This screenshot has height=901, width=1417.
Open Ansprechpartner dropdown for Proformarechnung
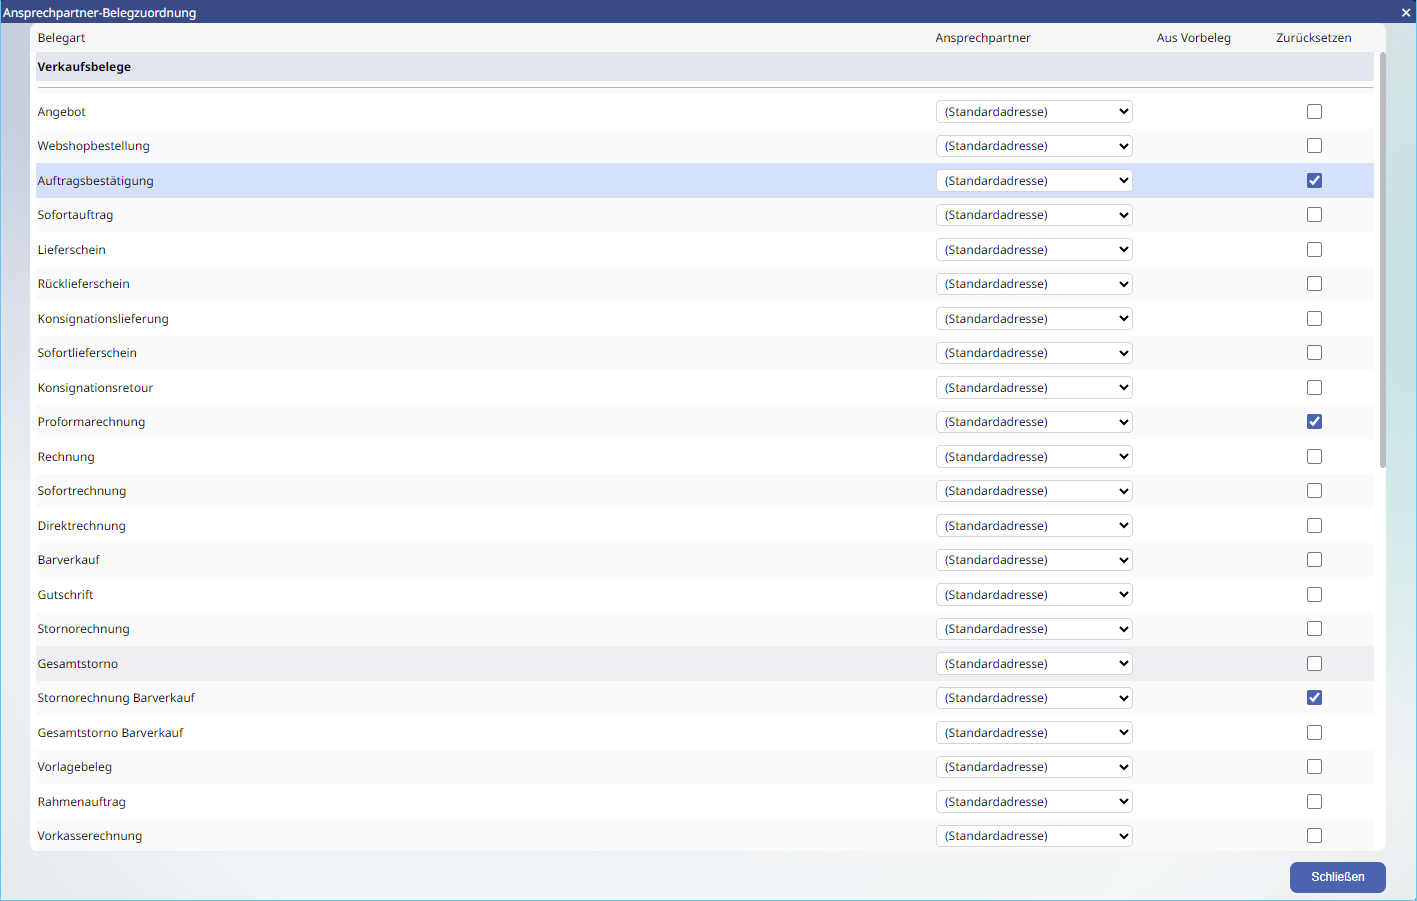pos(1034,422)
